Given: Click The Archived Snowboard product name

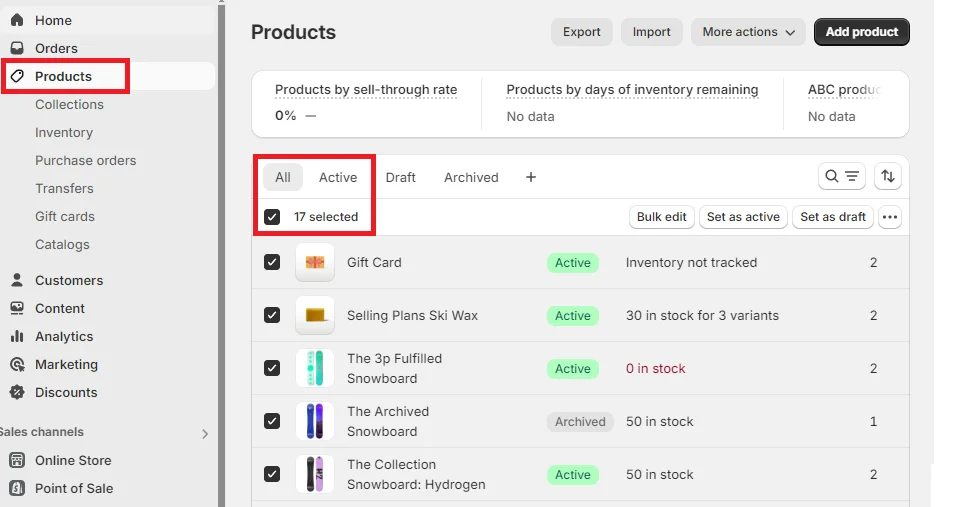Looking at the screenshot, I should [388, 421].
